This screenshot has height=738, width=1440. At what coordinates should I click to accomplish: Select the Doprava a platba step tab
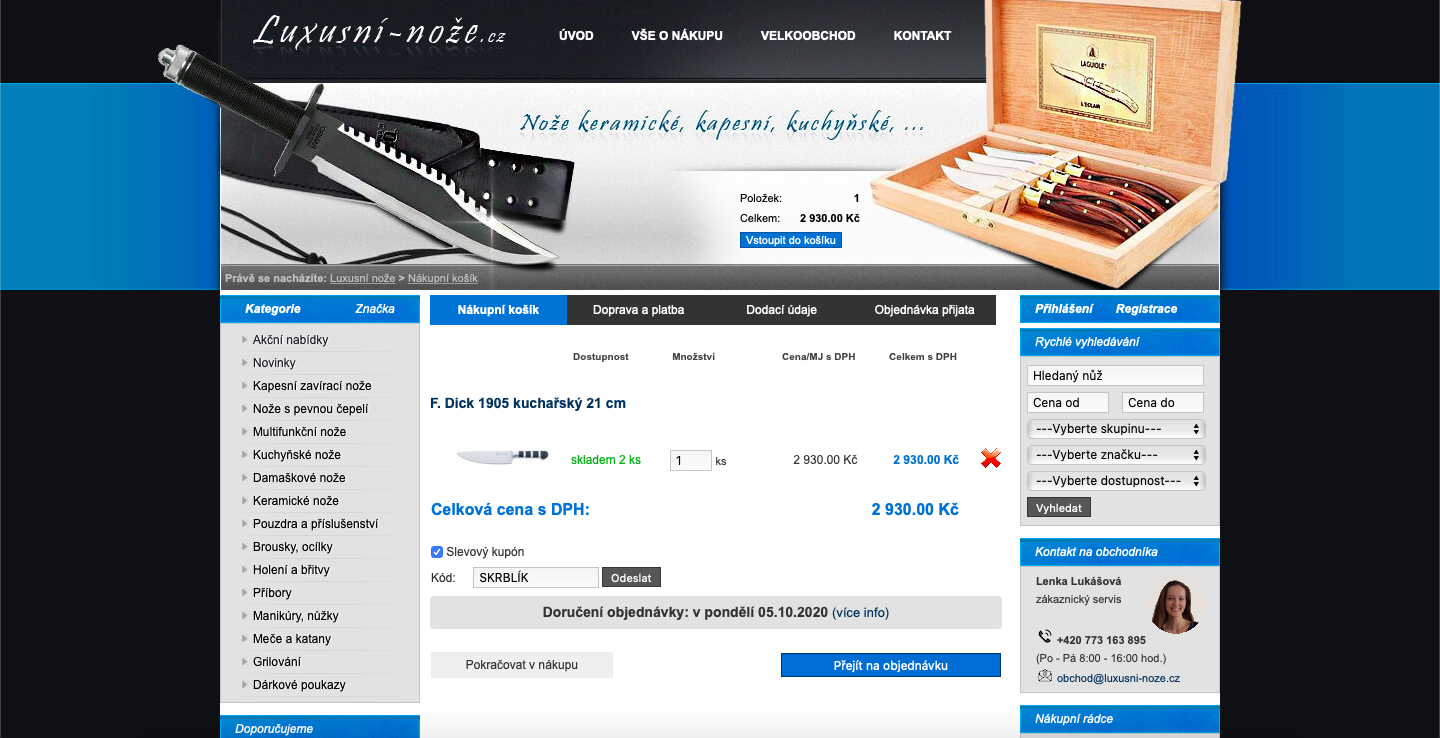coord(638,310)
